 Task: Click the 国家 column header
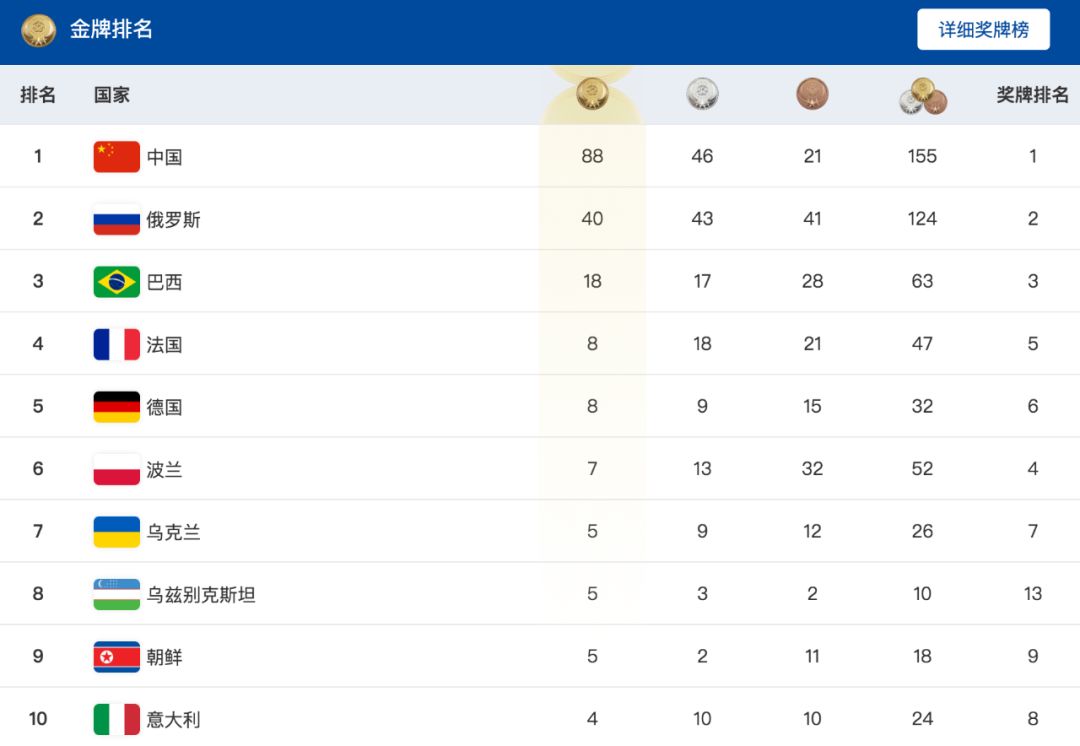(x=112, y=94)
